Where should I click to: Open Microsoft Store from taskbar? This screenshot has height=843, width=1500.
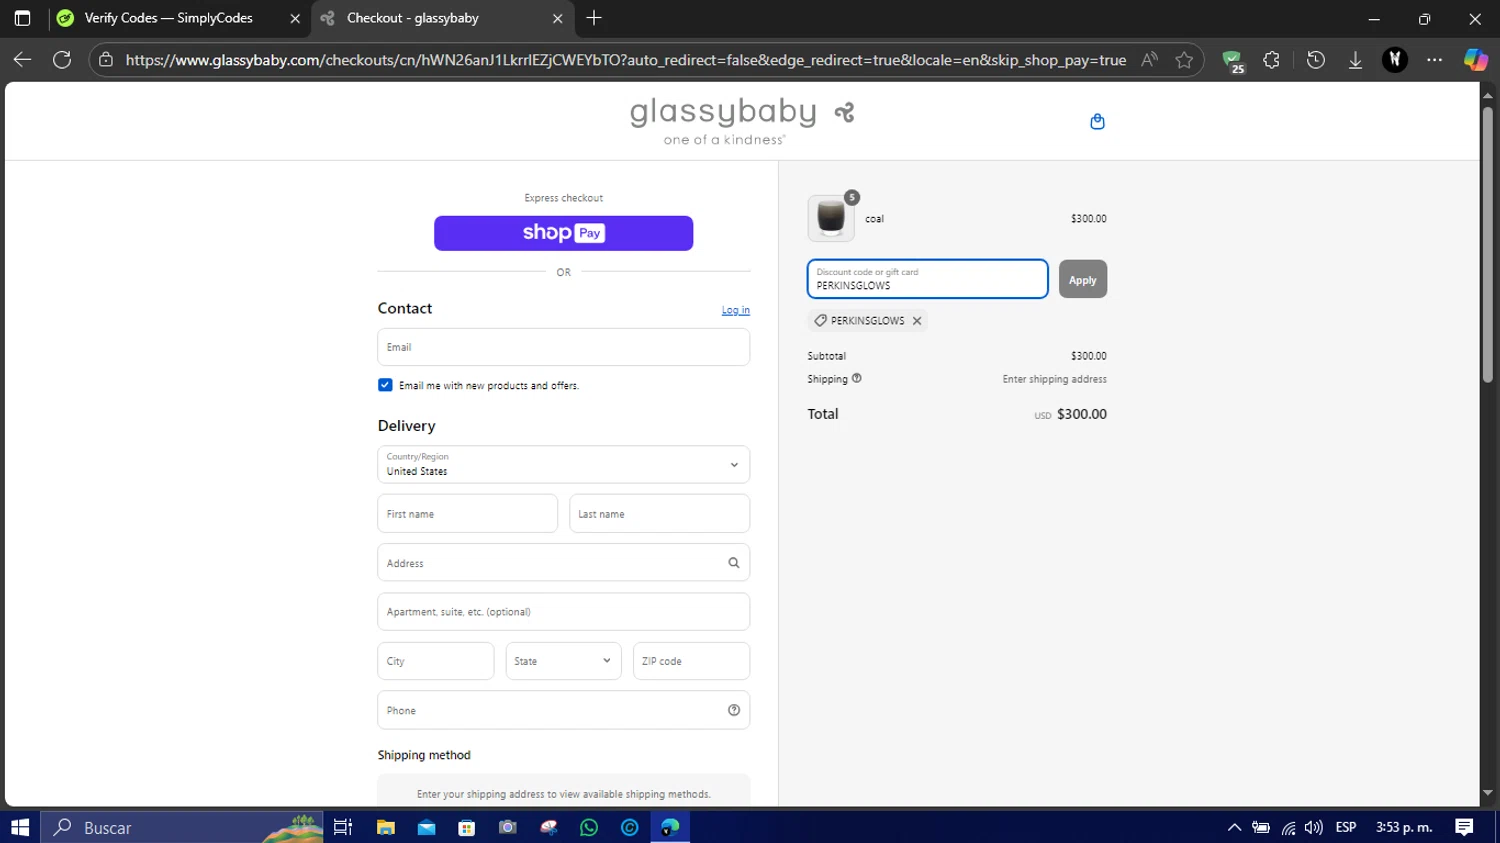pos(466,827)
